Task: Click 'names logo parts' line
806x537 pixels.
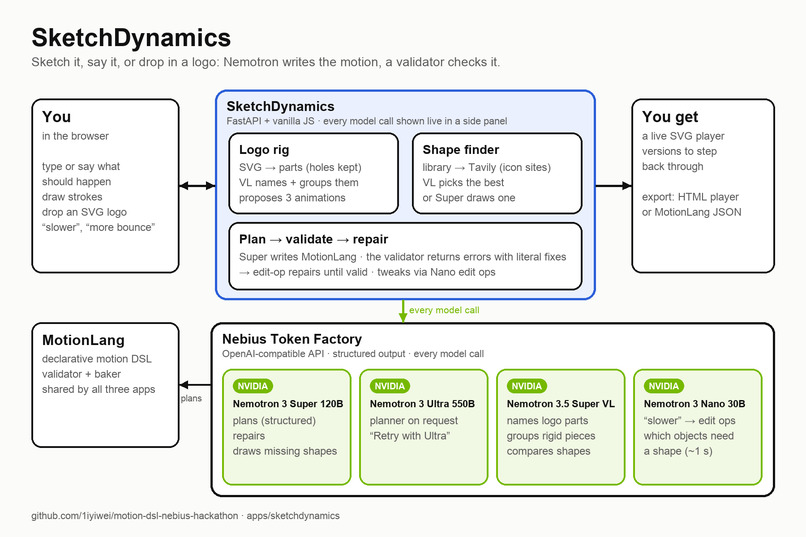Action: pyautogui.click(x=547, y=420)
